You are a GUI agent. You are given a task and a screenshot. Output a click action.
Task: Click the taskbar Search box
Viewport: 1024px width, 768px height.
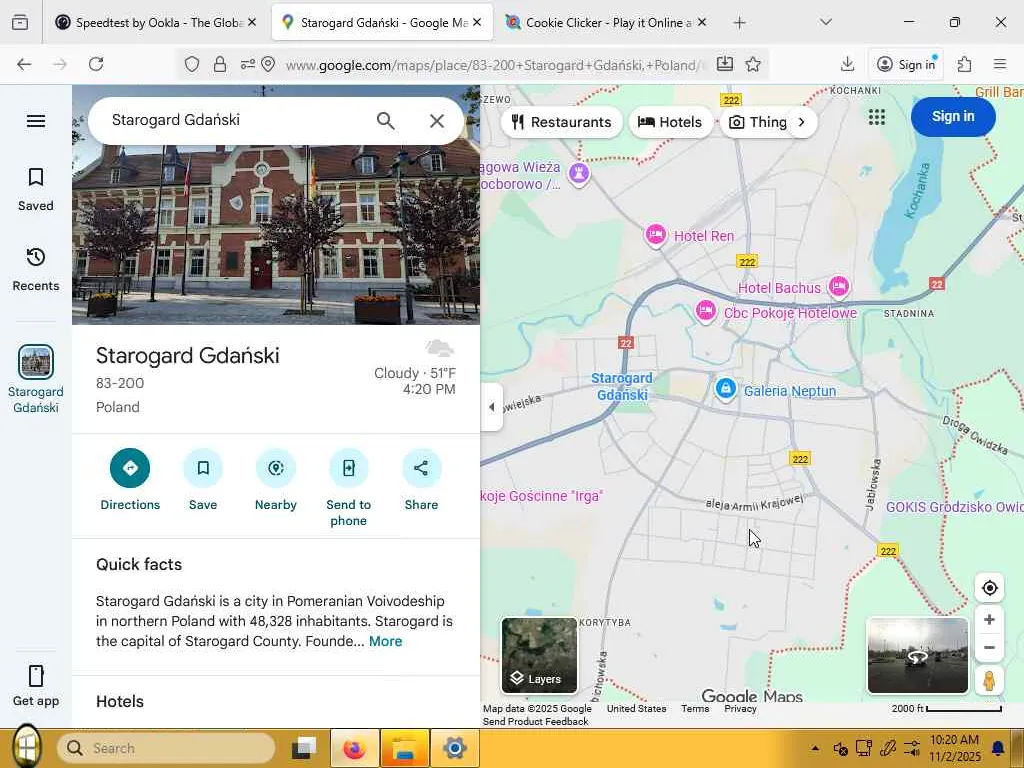pyautogui.click(x=167, y=748)
